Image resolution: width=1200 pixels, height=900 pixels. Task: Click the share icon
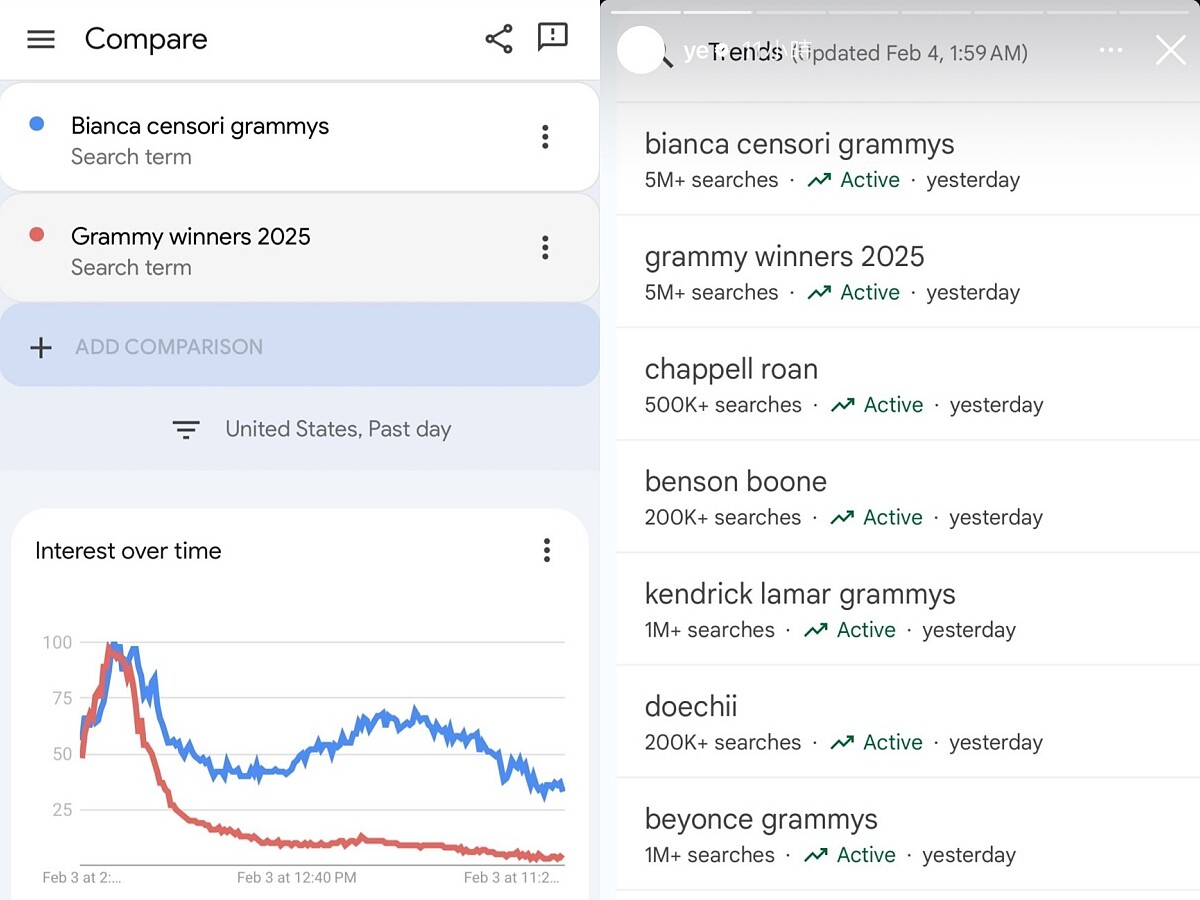(x=498, y=39)
